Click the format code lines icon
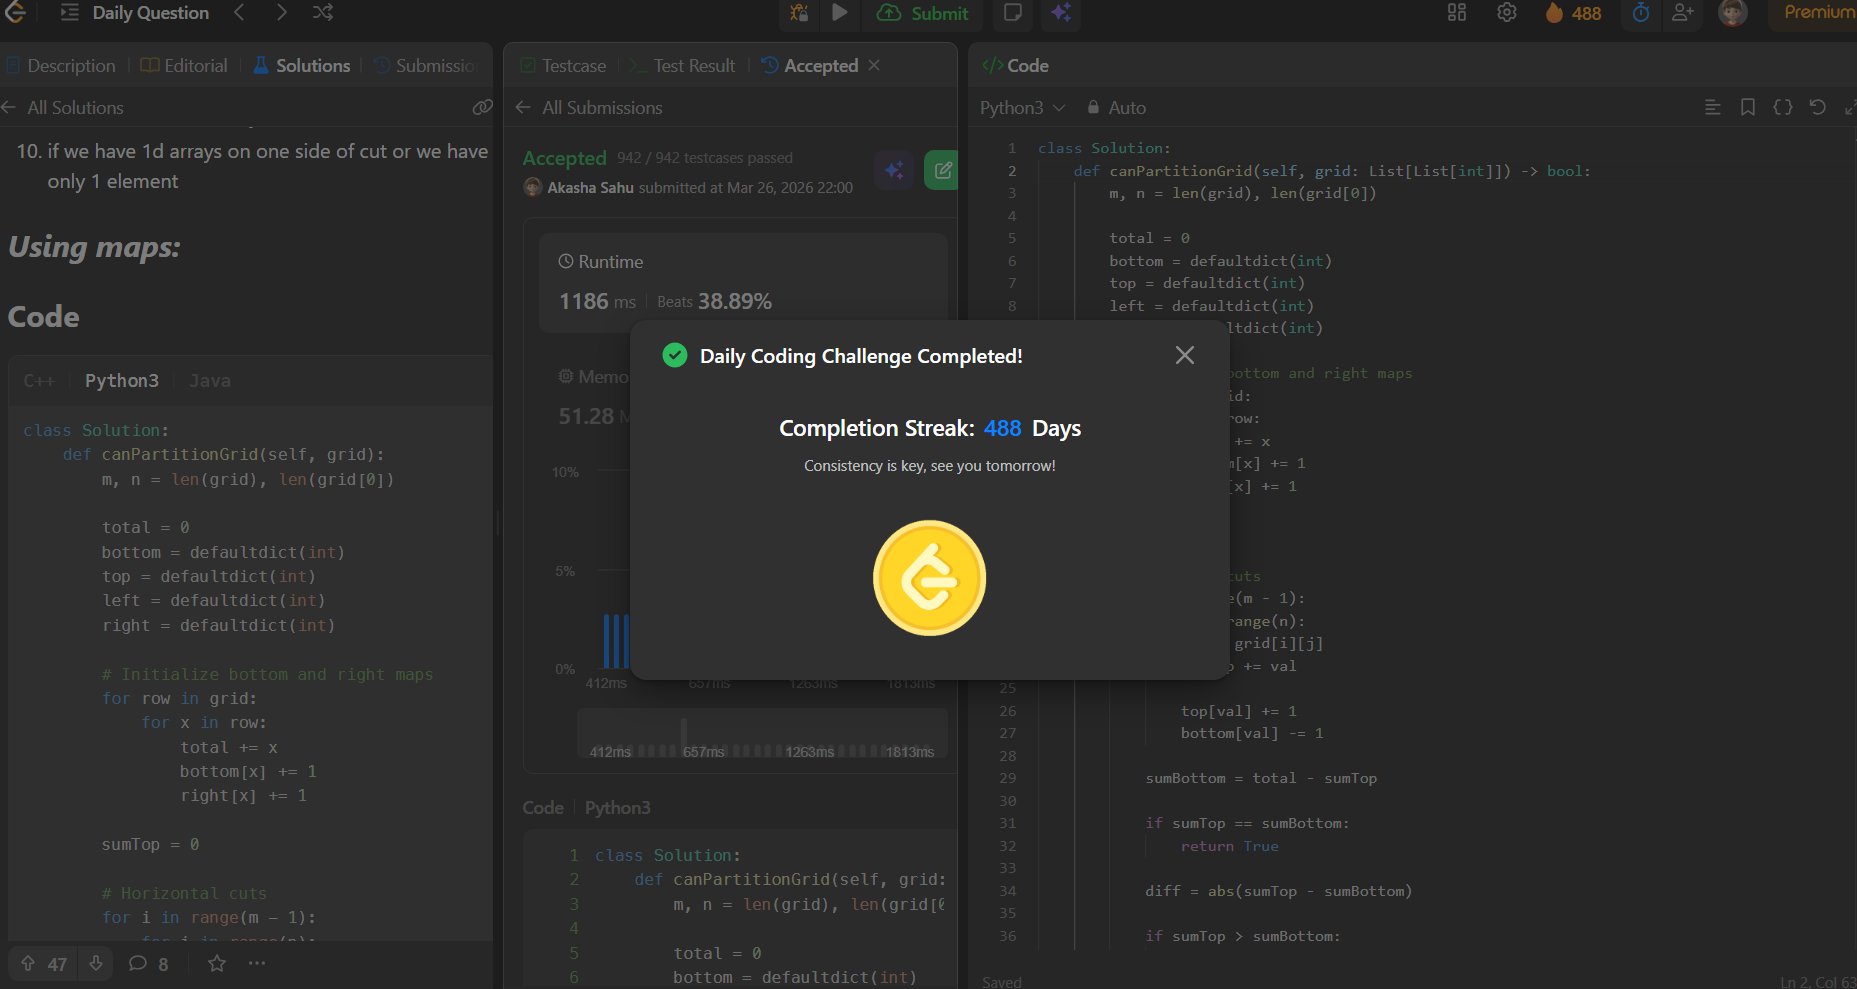The height and width of the screenshot is (989, 1857). point(1712,107)
